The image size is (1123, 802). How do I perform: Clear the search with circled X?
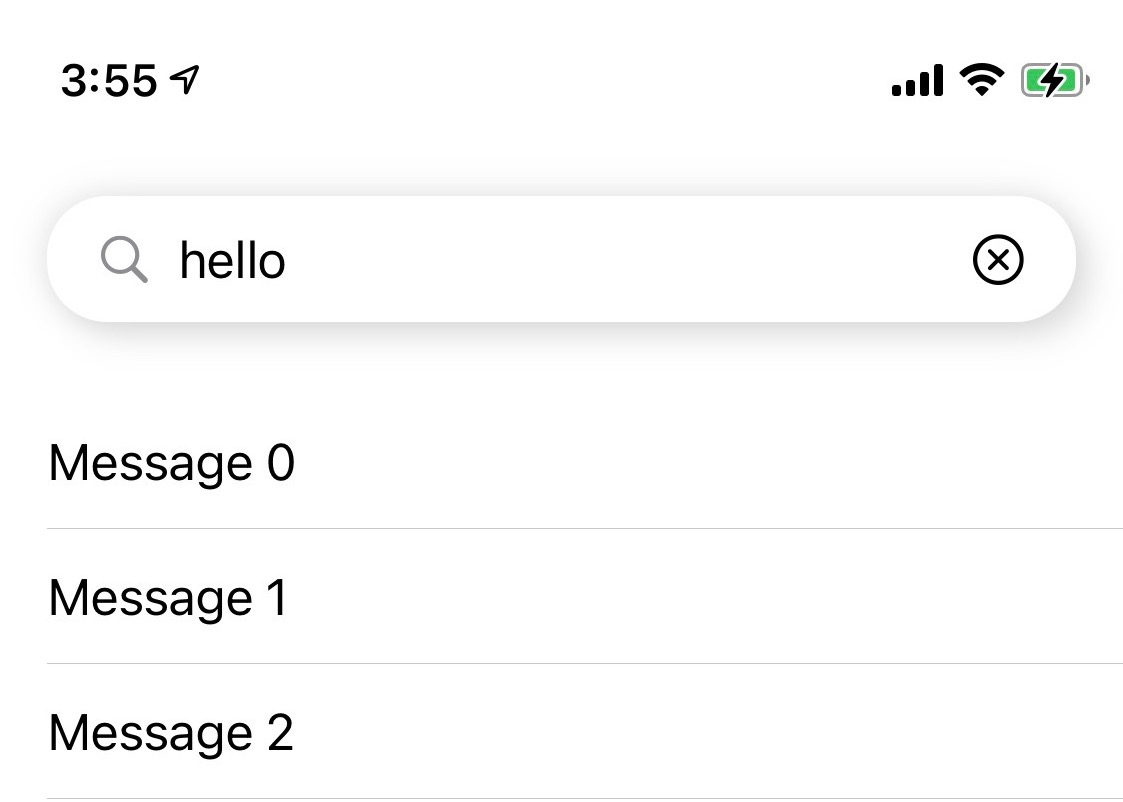point(998,259)
